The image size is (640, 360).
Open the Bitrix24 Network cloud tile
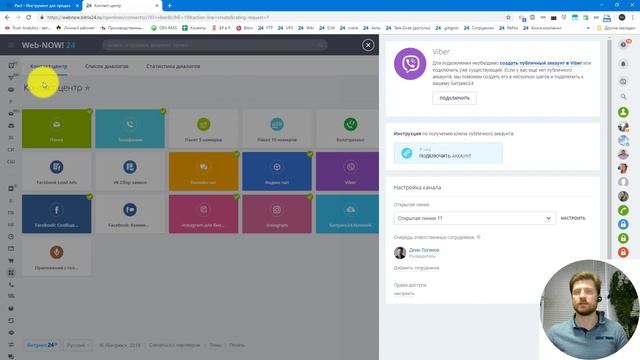347,214
